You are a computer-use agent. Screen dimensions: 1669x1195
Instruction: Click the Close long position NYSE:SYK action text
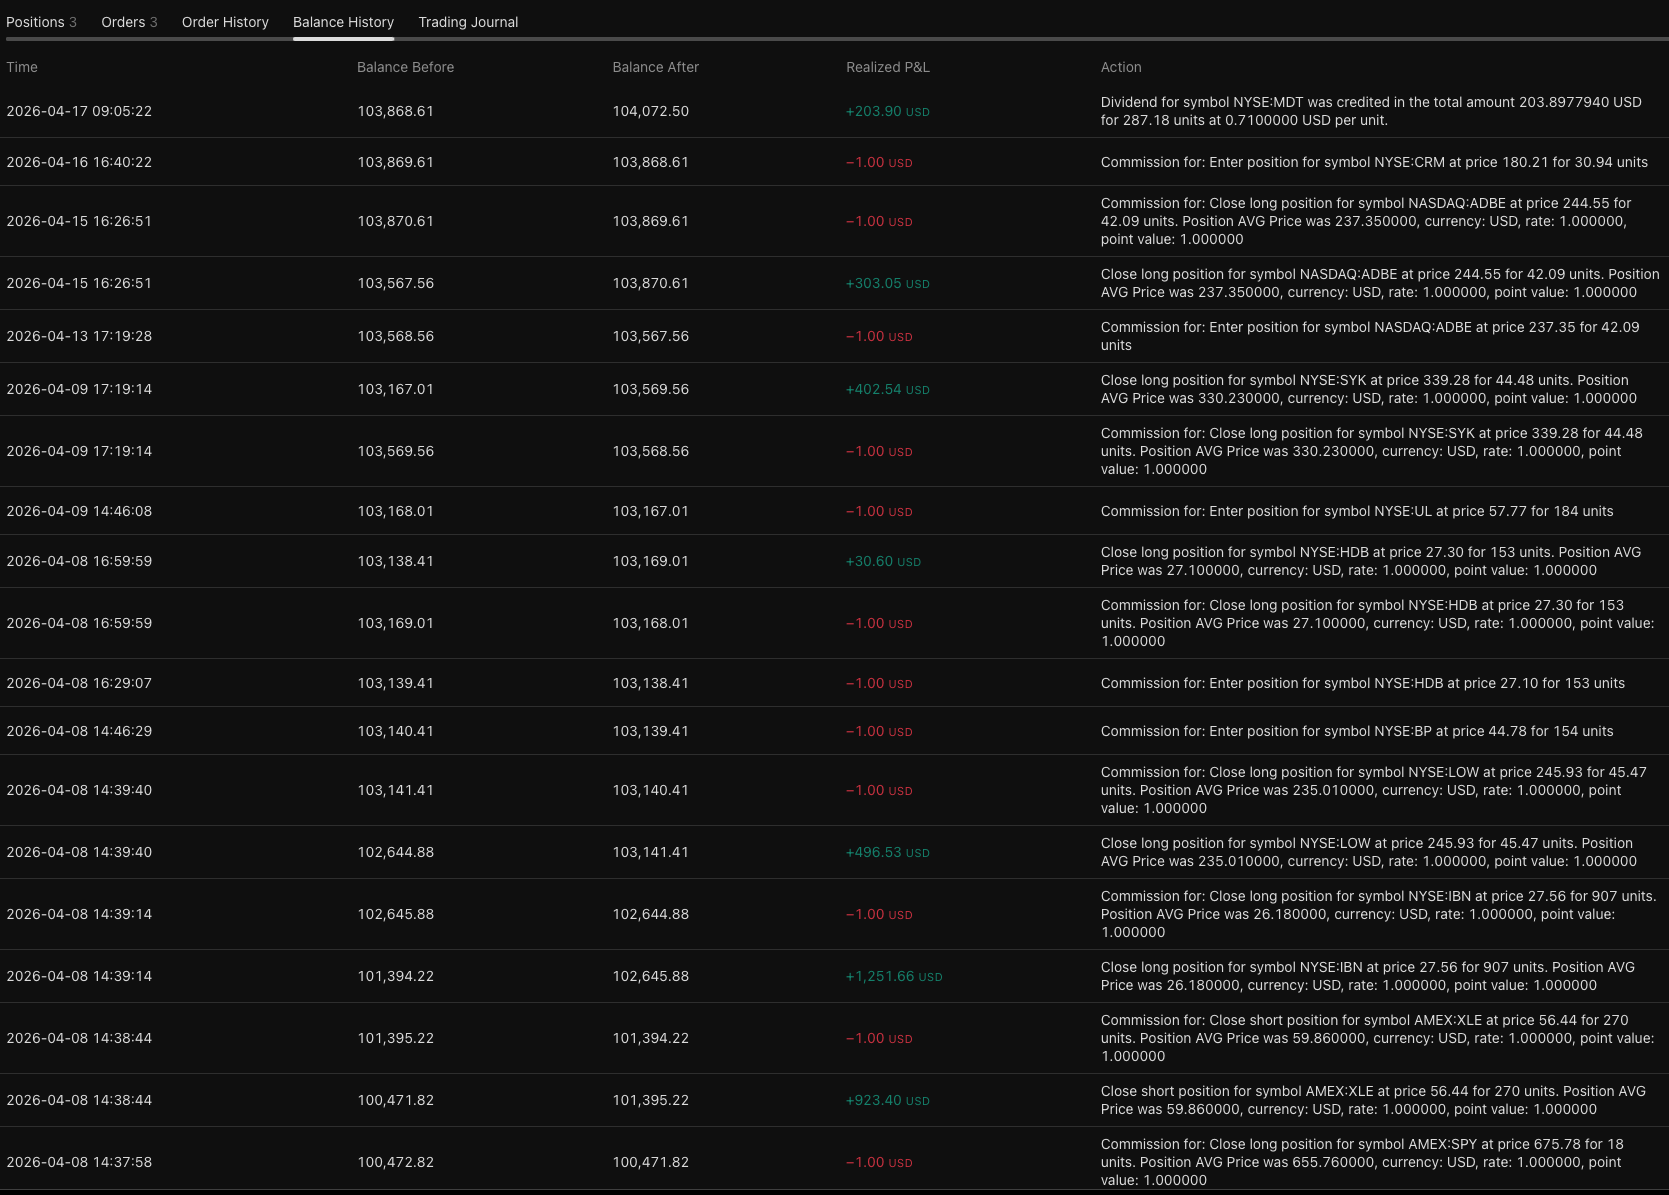[1369, 389]
